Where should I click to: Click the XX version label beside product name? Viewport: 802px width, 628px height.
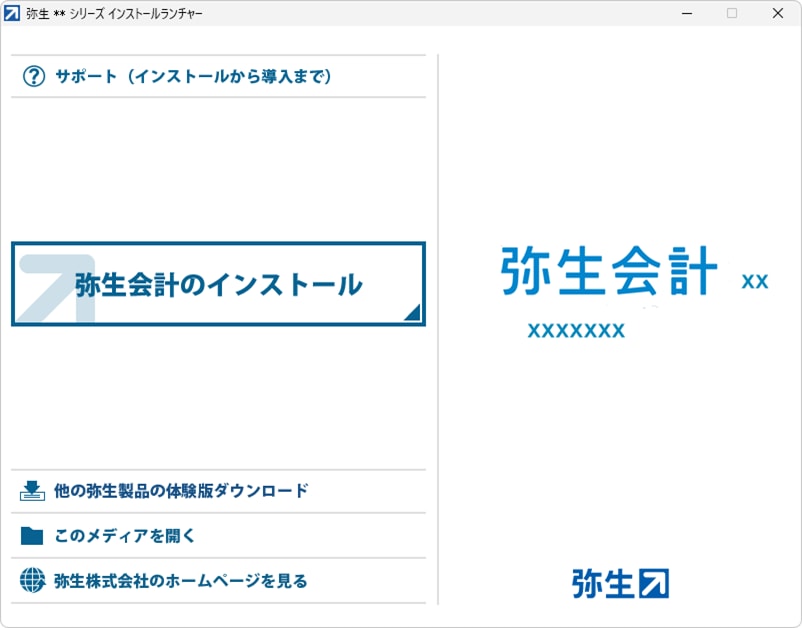754,282
